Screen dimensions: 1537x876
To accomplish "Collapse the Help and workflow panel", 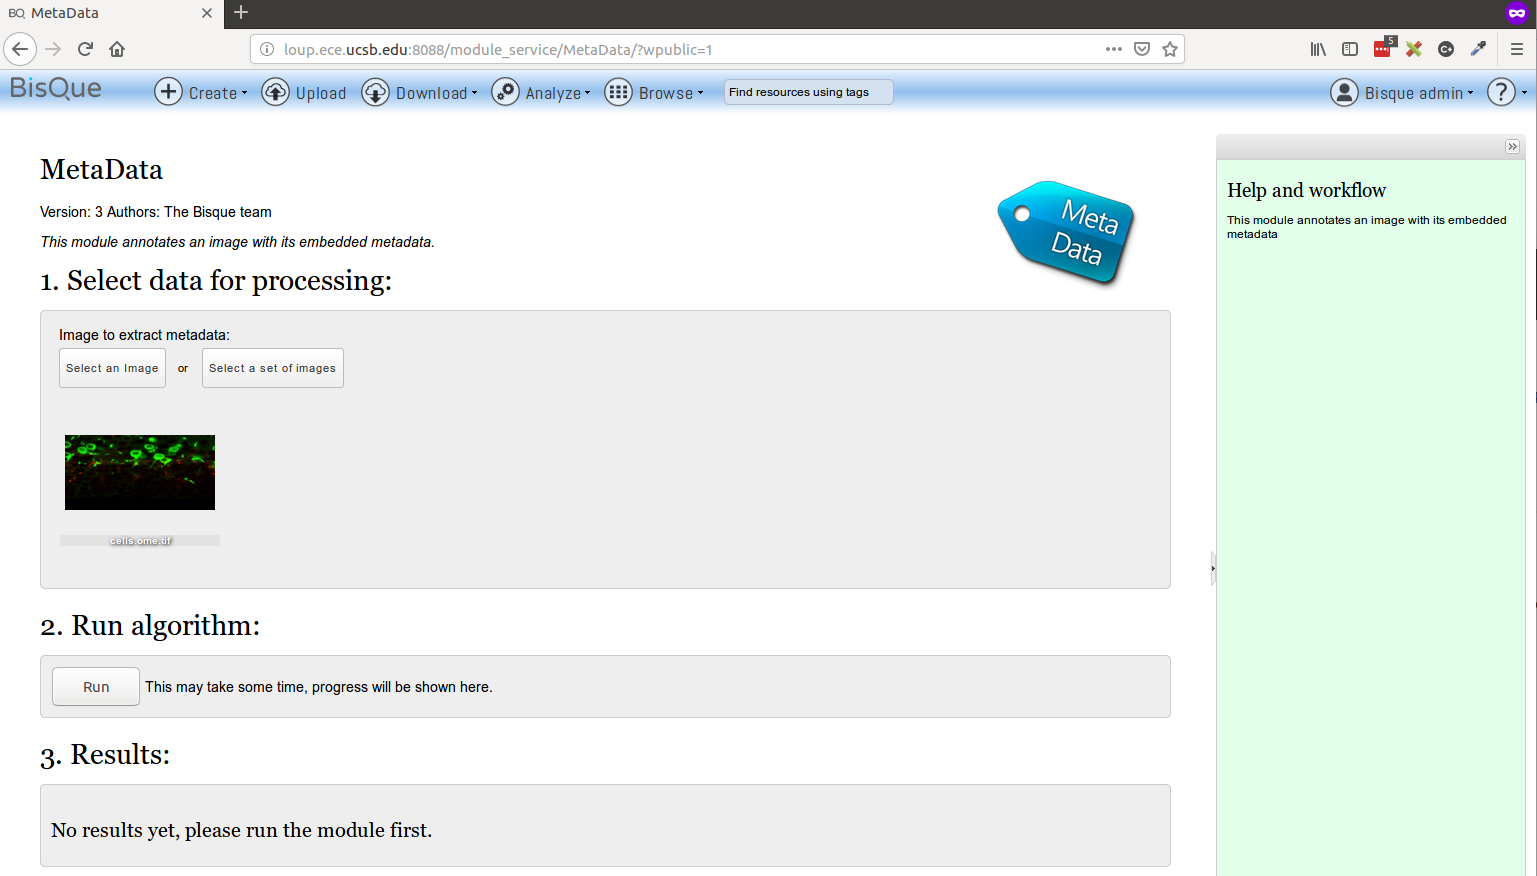I will point(1512,147).
